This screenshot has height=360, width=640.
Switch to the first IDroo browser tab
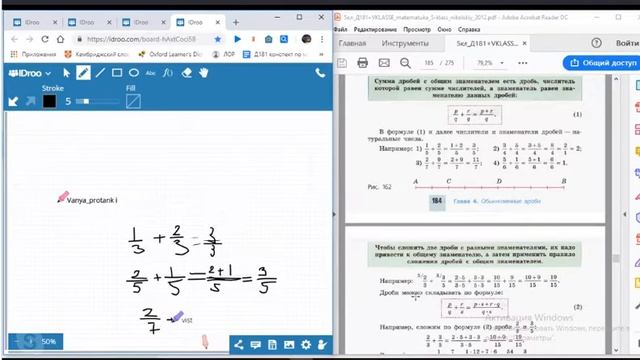35,22
